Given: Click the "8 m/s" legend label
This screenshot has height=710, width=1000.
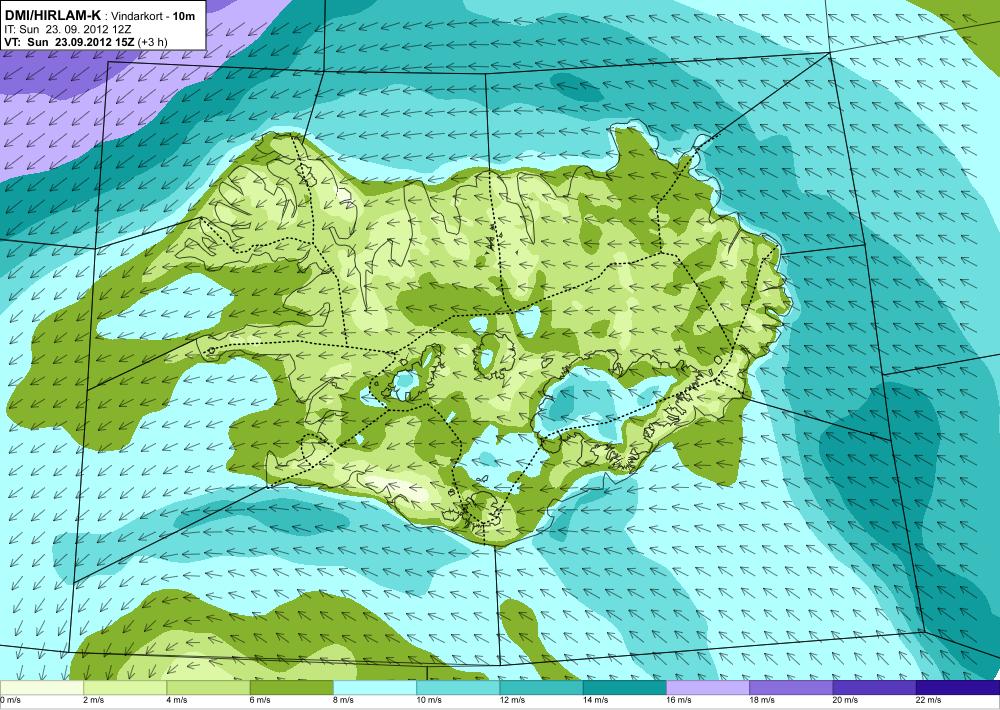Looking at the screenshot, I should click(344, 700).
